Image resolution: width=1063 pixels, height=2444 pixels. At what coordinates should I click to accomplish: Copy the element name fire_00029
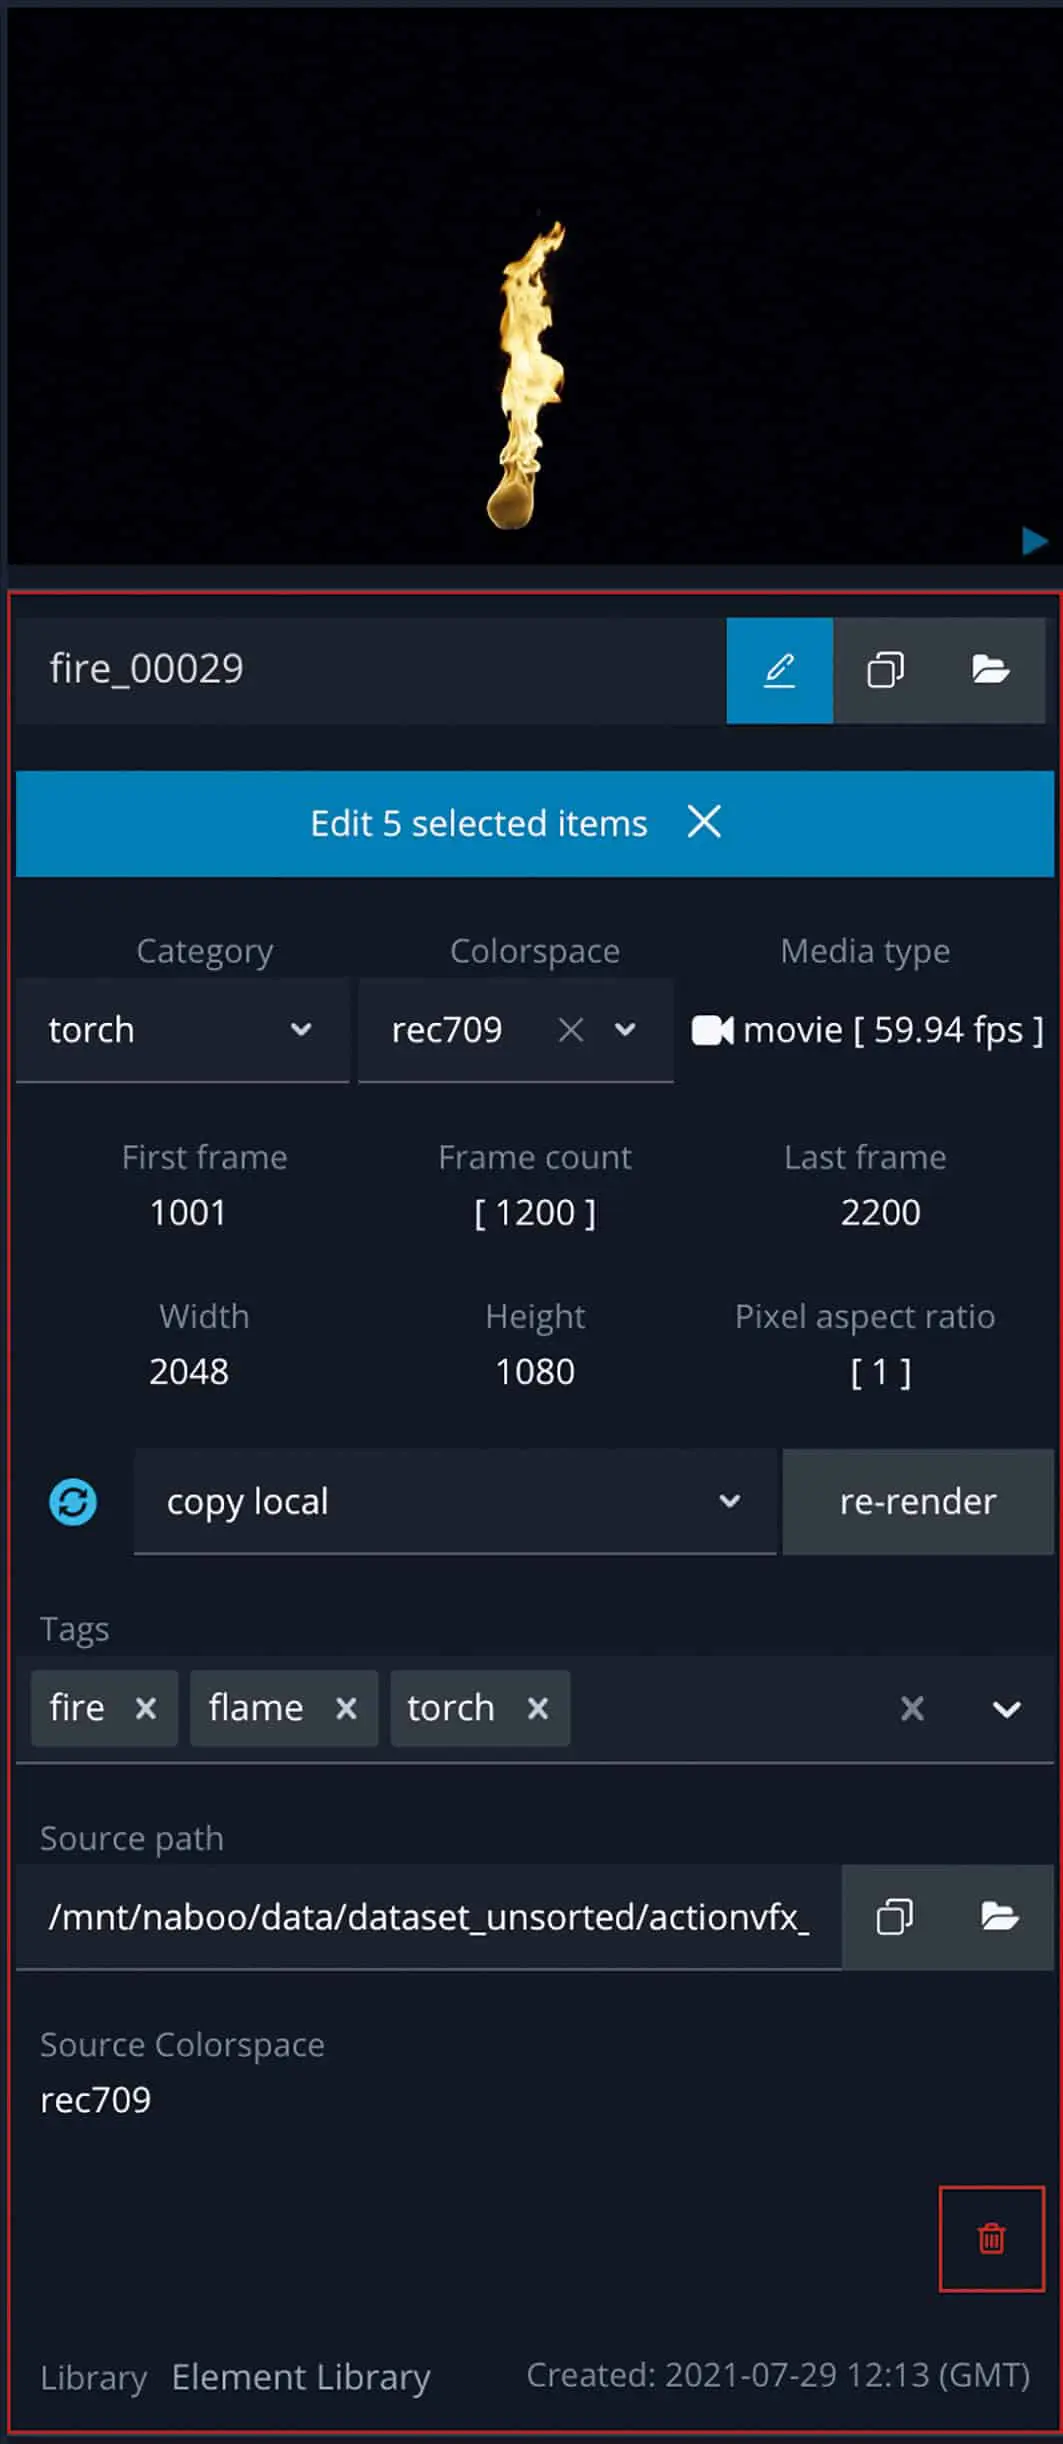coord(885,670)
